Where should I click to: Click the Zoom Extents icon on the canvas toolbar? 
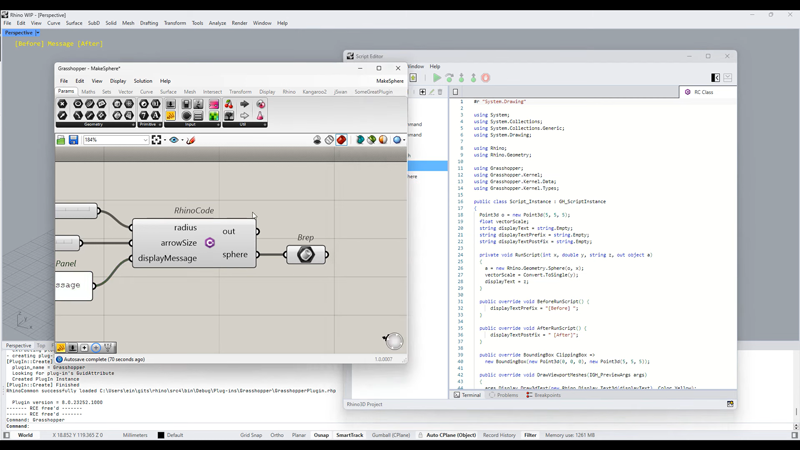pyautogui.click(x=156, y=140)
